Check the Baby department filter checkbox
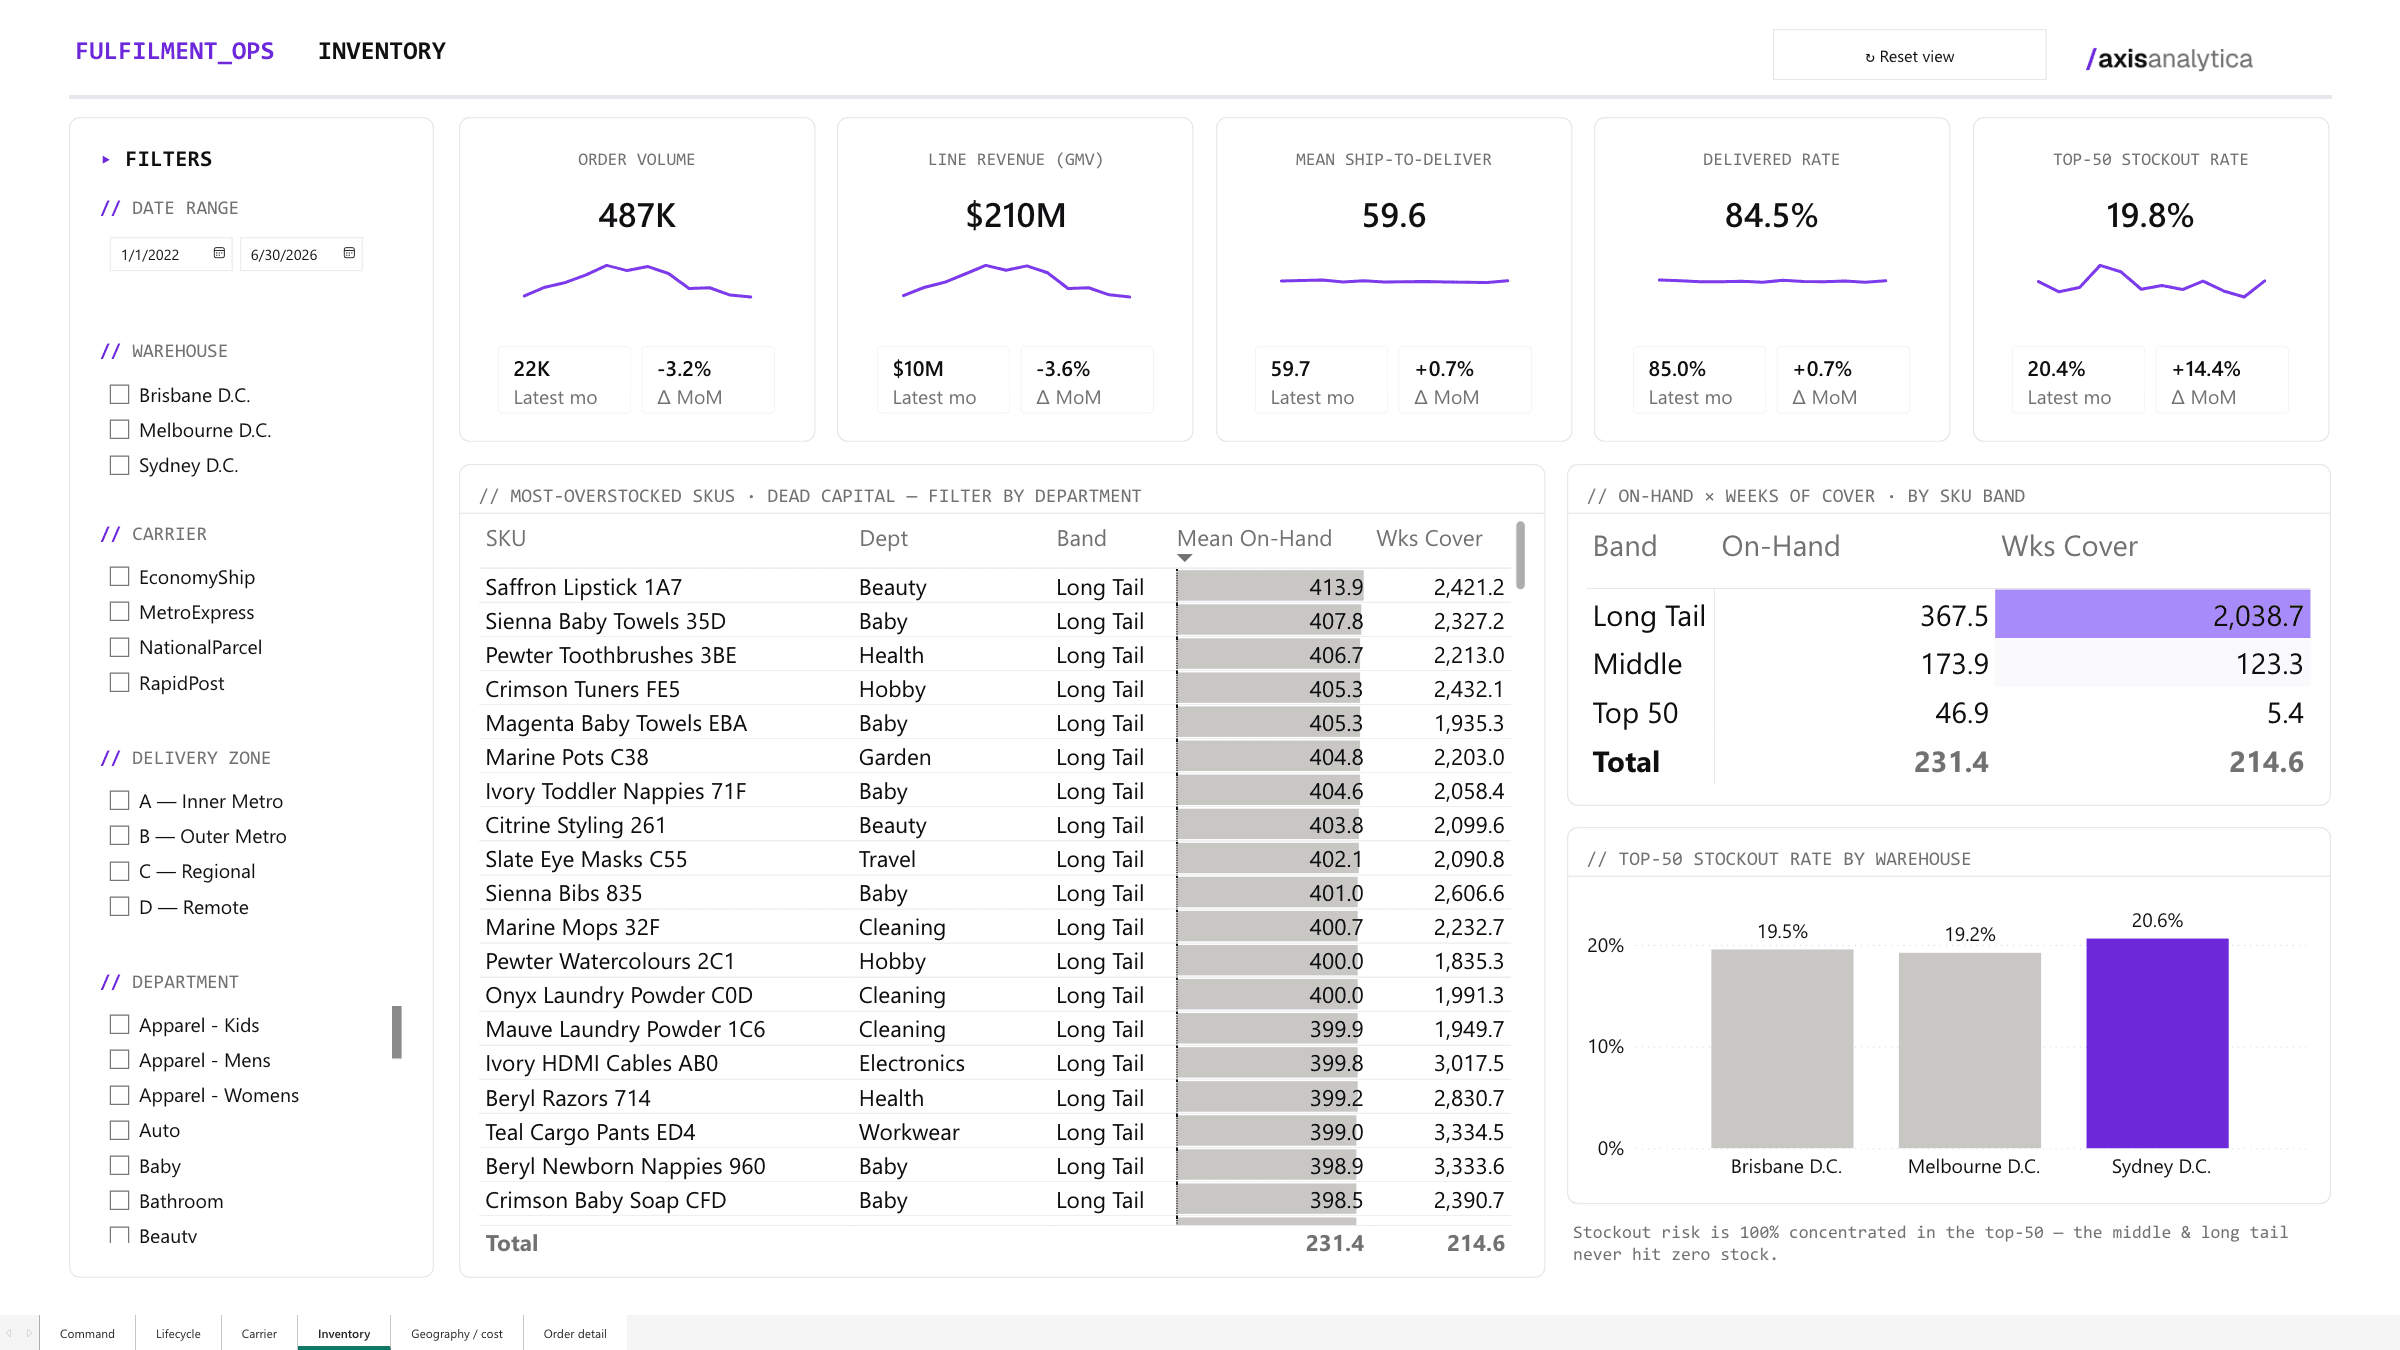This screenshot has width=2400, height=1350. coord(119,1166)
